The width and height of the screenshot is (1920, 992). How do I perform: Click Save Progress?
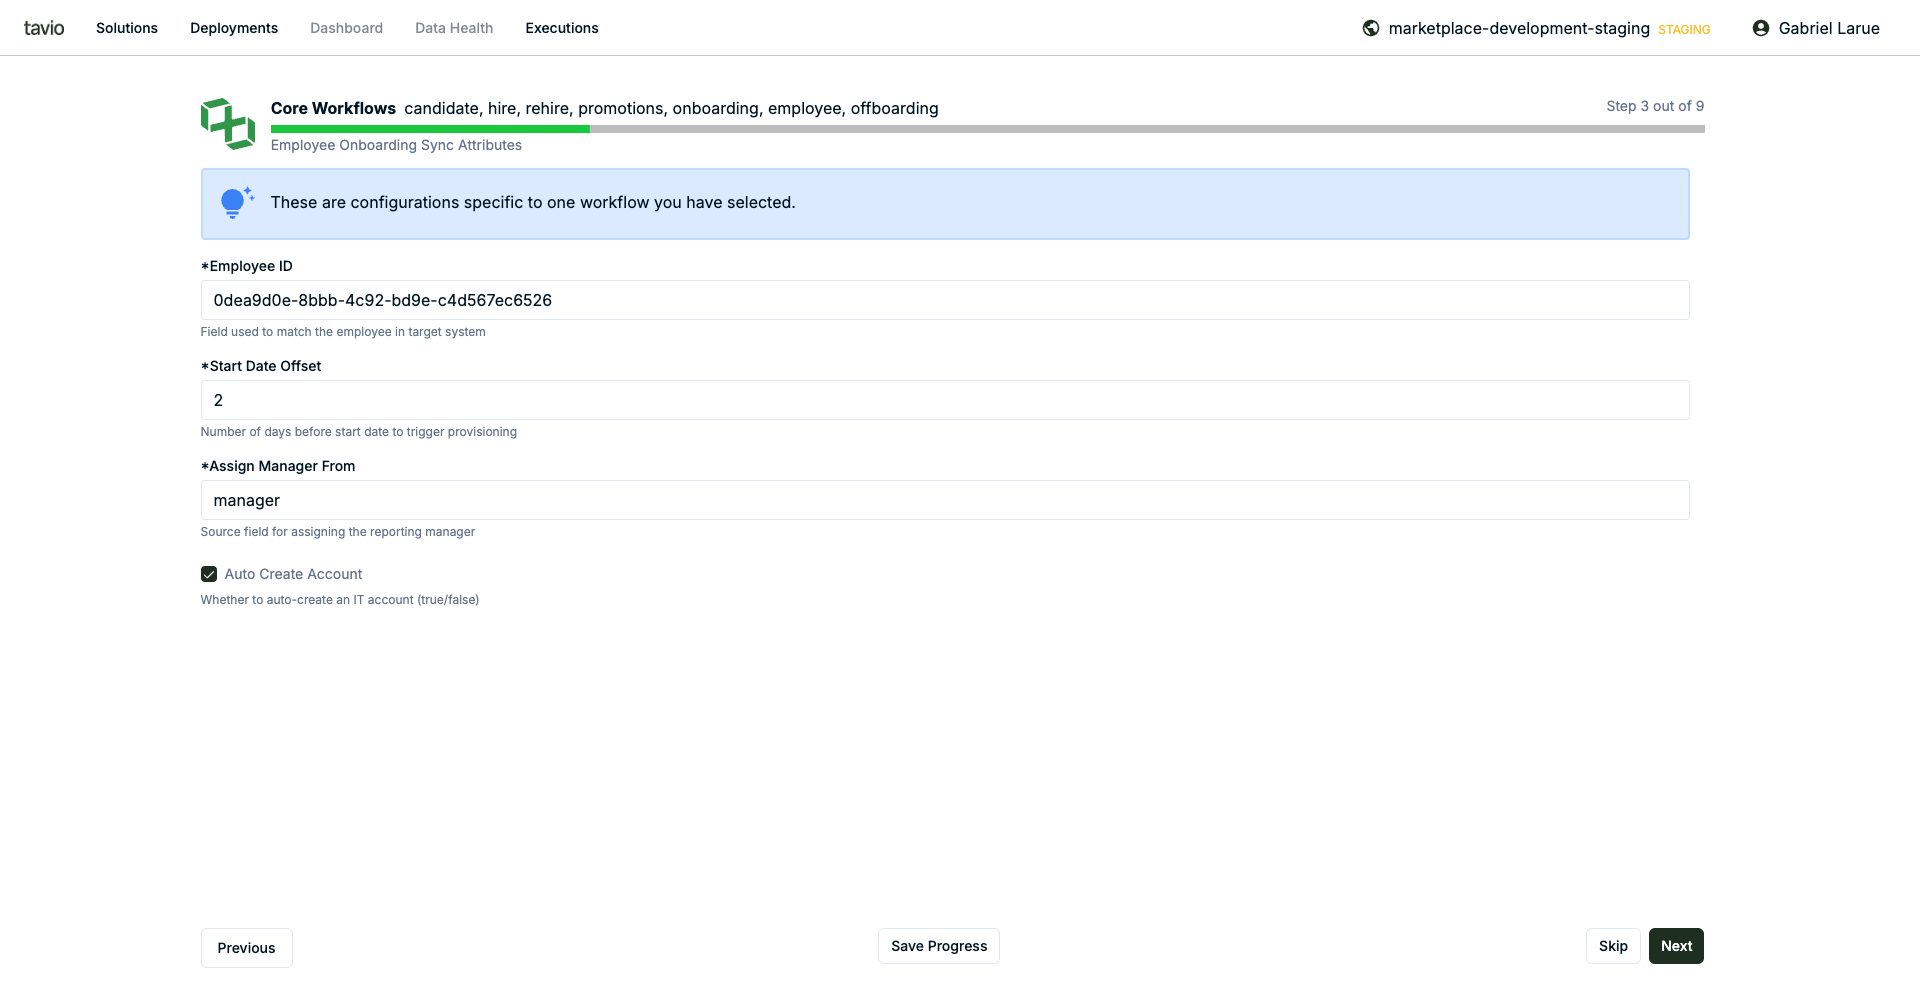[939, 946]
